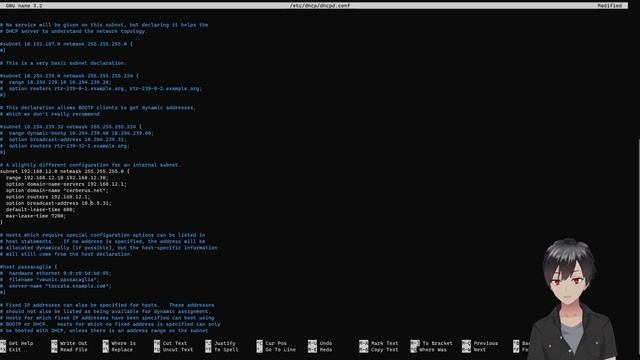This screenshot has width=640, height=360.
Task: Click the Previous shortcut label
Action: [486, 343]
